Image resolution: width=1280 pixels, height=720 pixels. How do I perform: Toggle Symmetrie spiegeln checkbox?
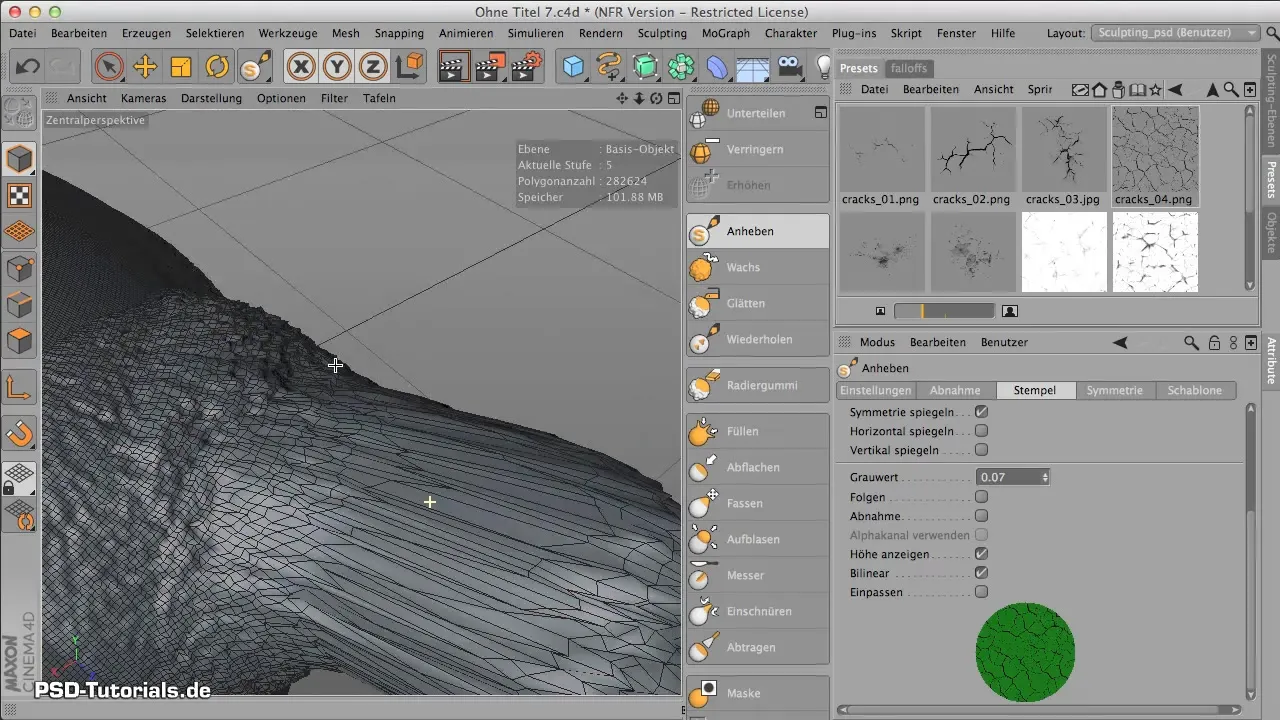point(981,412)
